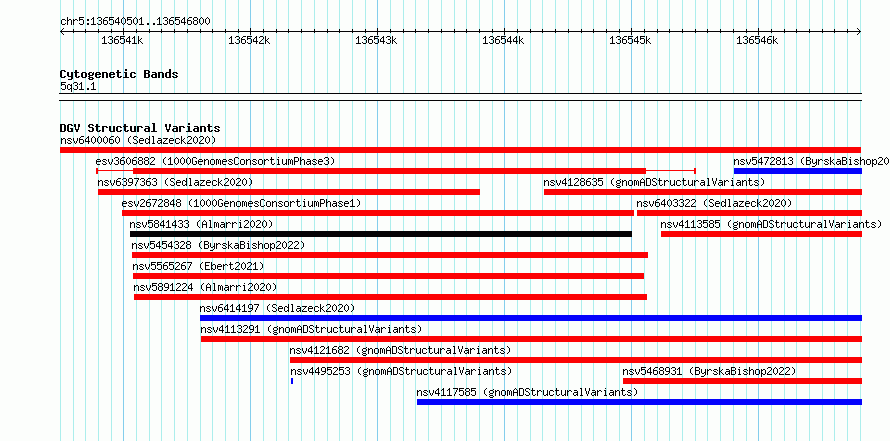Open nsv5891224 (Almarri2020) label
890x441 pixels.
pyautogui.click(x=205, y=287)
